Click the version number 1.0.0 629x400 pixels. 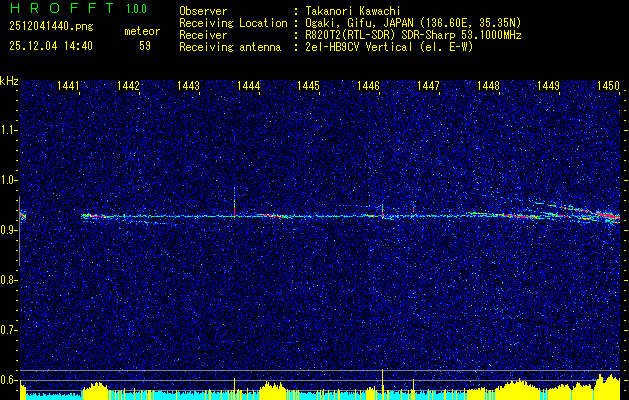pyautogui.click(x=136, y=9)
